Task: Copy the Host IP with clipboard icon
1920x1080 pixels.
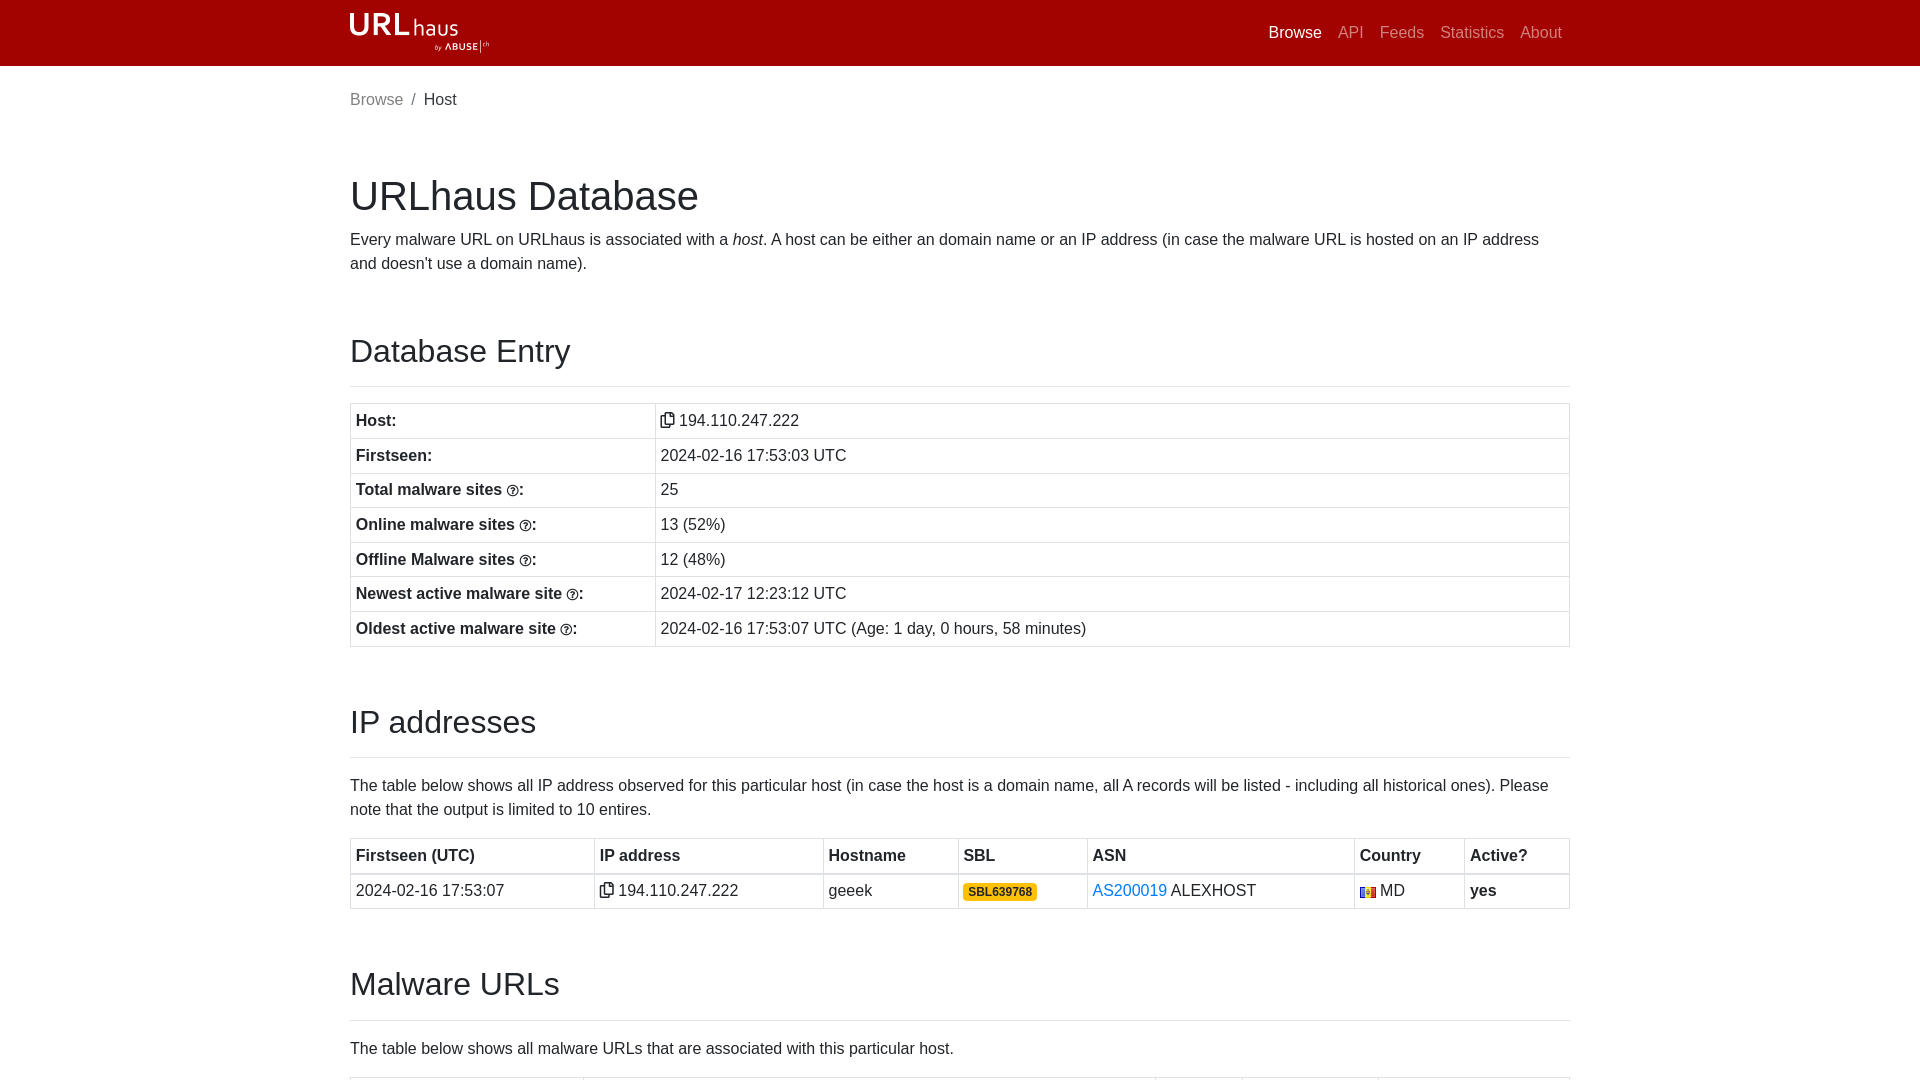Action: pos(667,420)
